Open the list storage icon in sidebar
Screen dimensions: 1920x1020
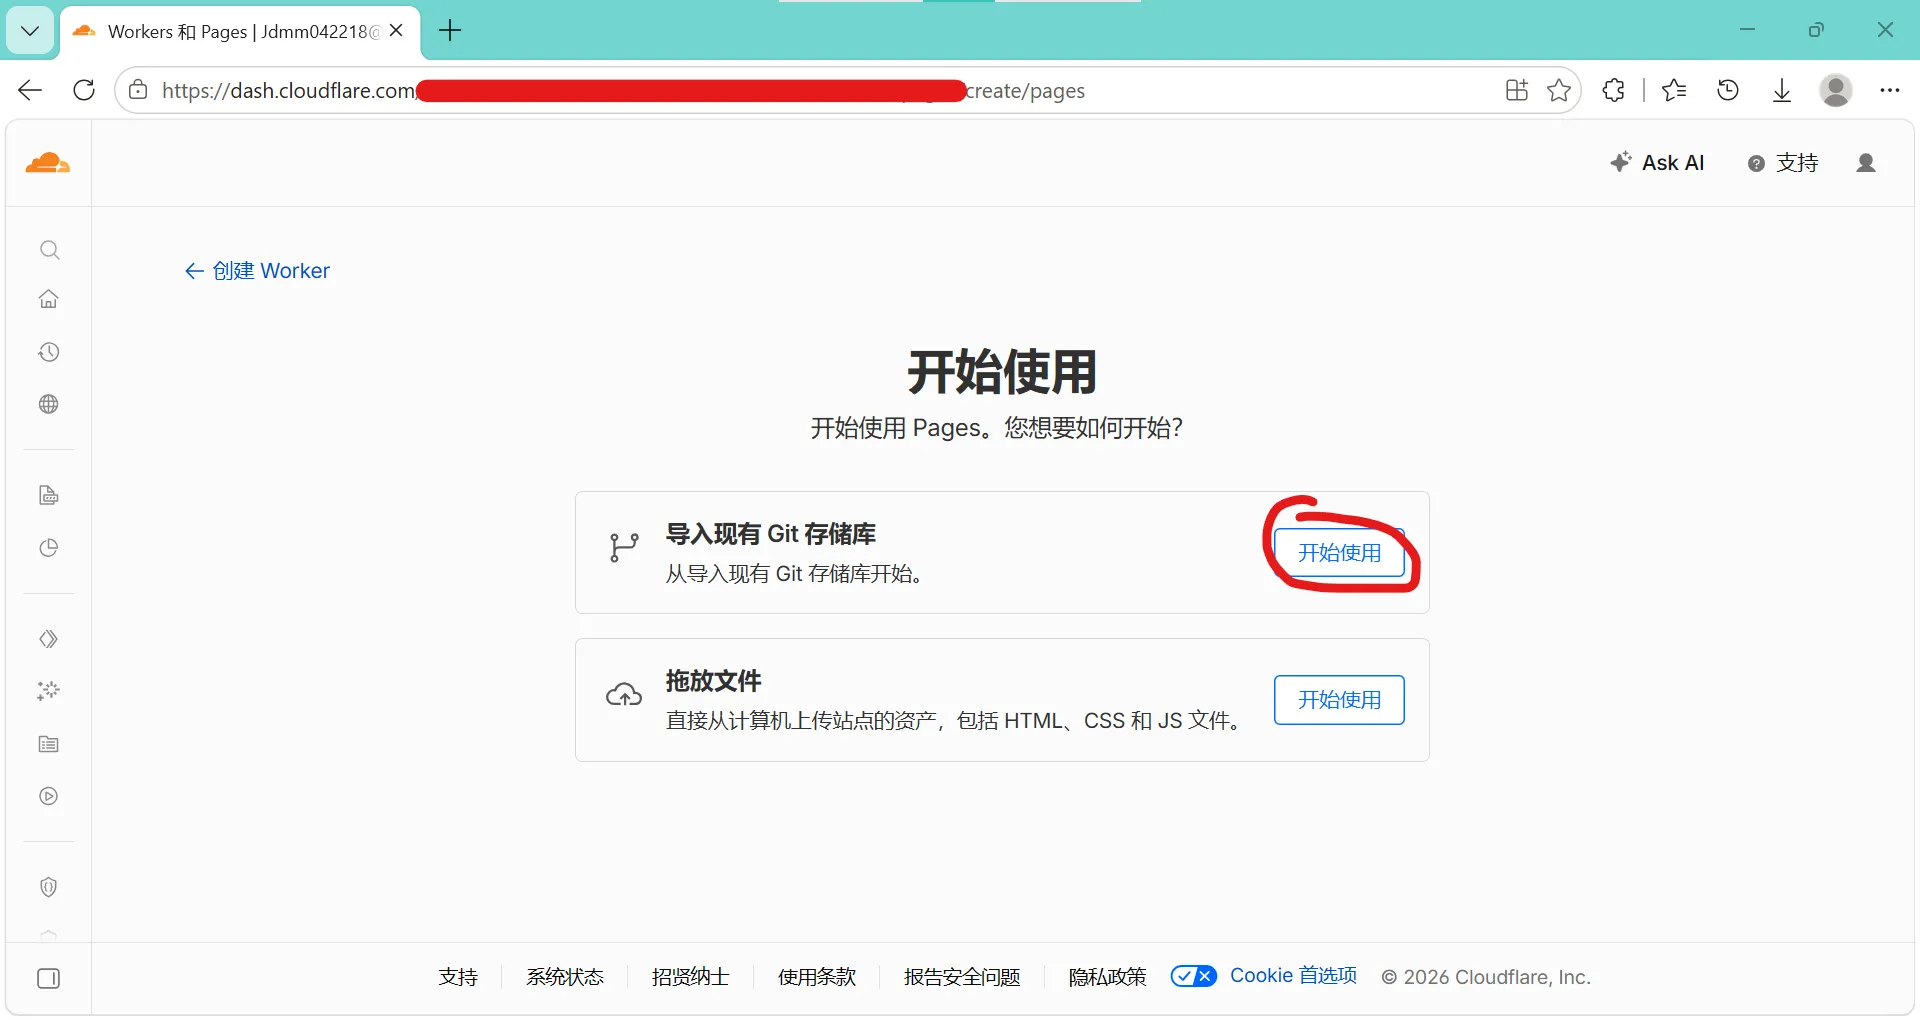[x=49, y=744]
